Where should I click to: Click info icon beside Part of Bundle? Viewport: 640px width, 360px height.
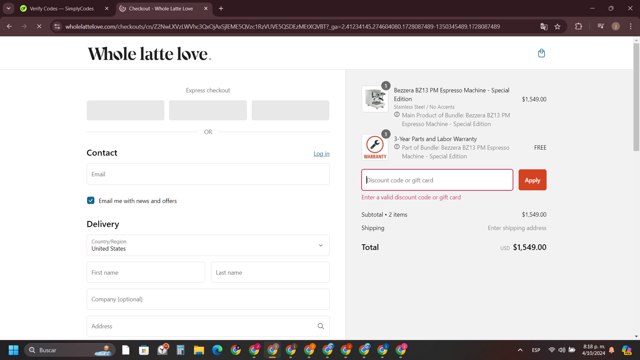click(397, 147)
